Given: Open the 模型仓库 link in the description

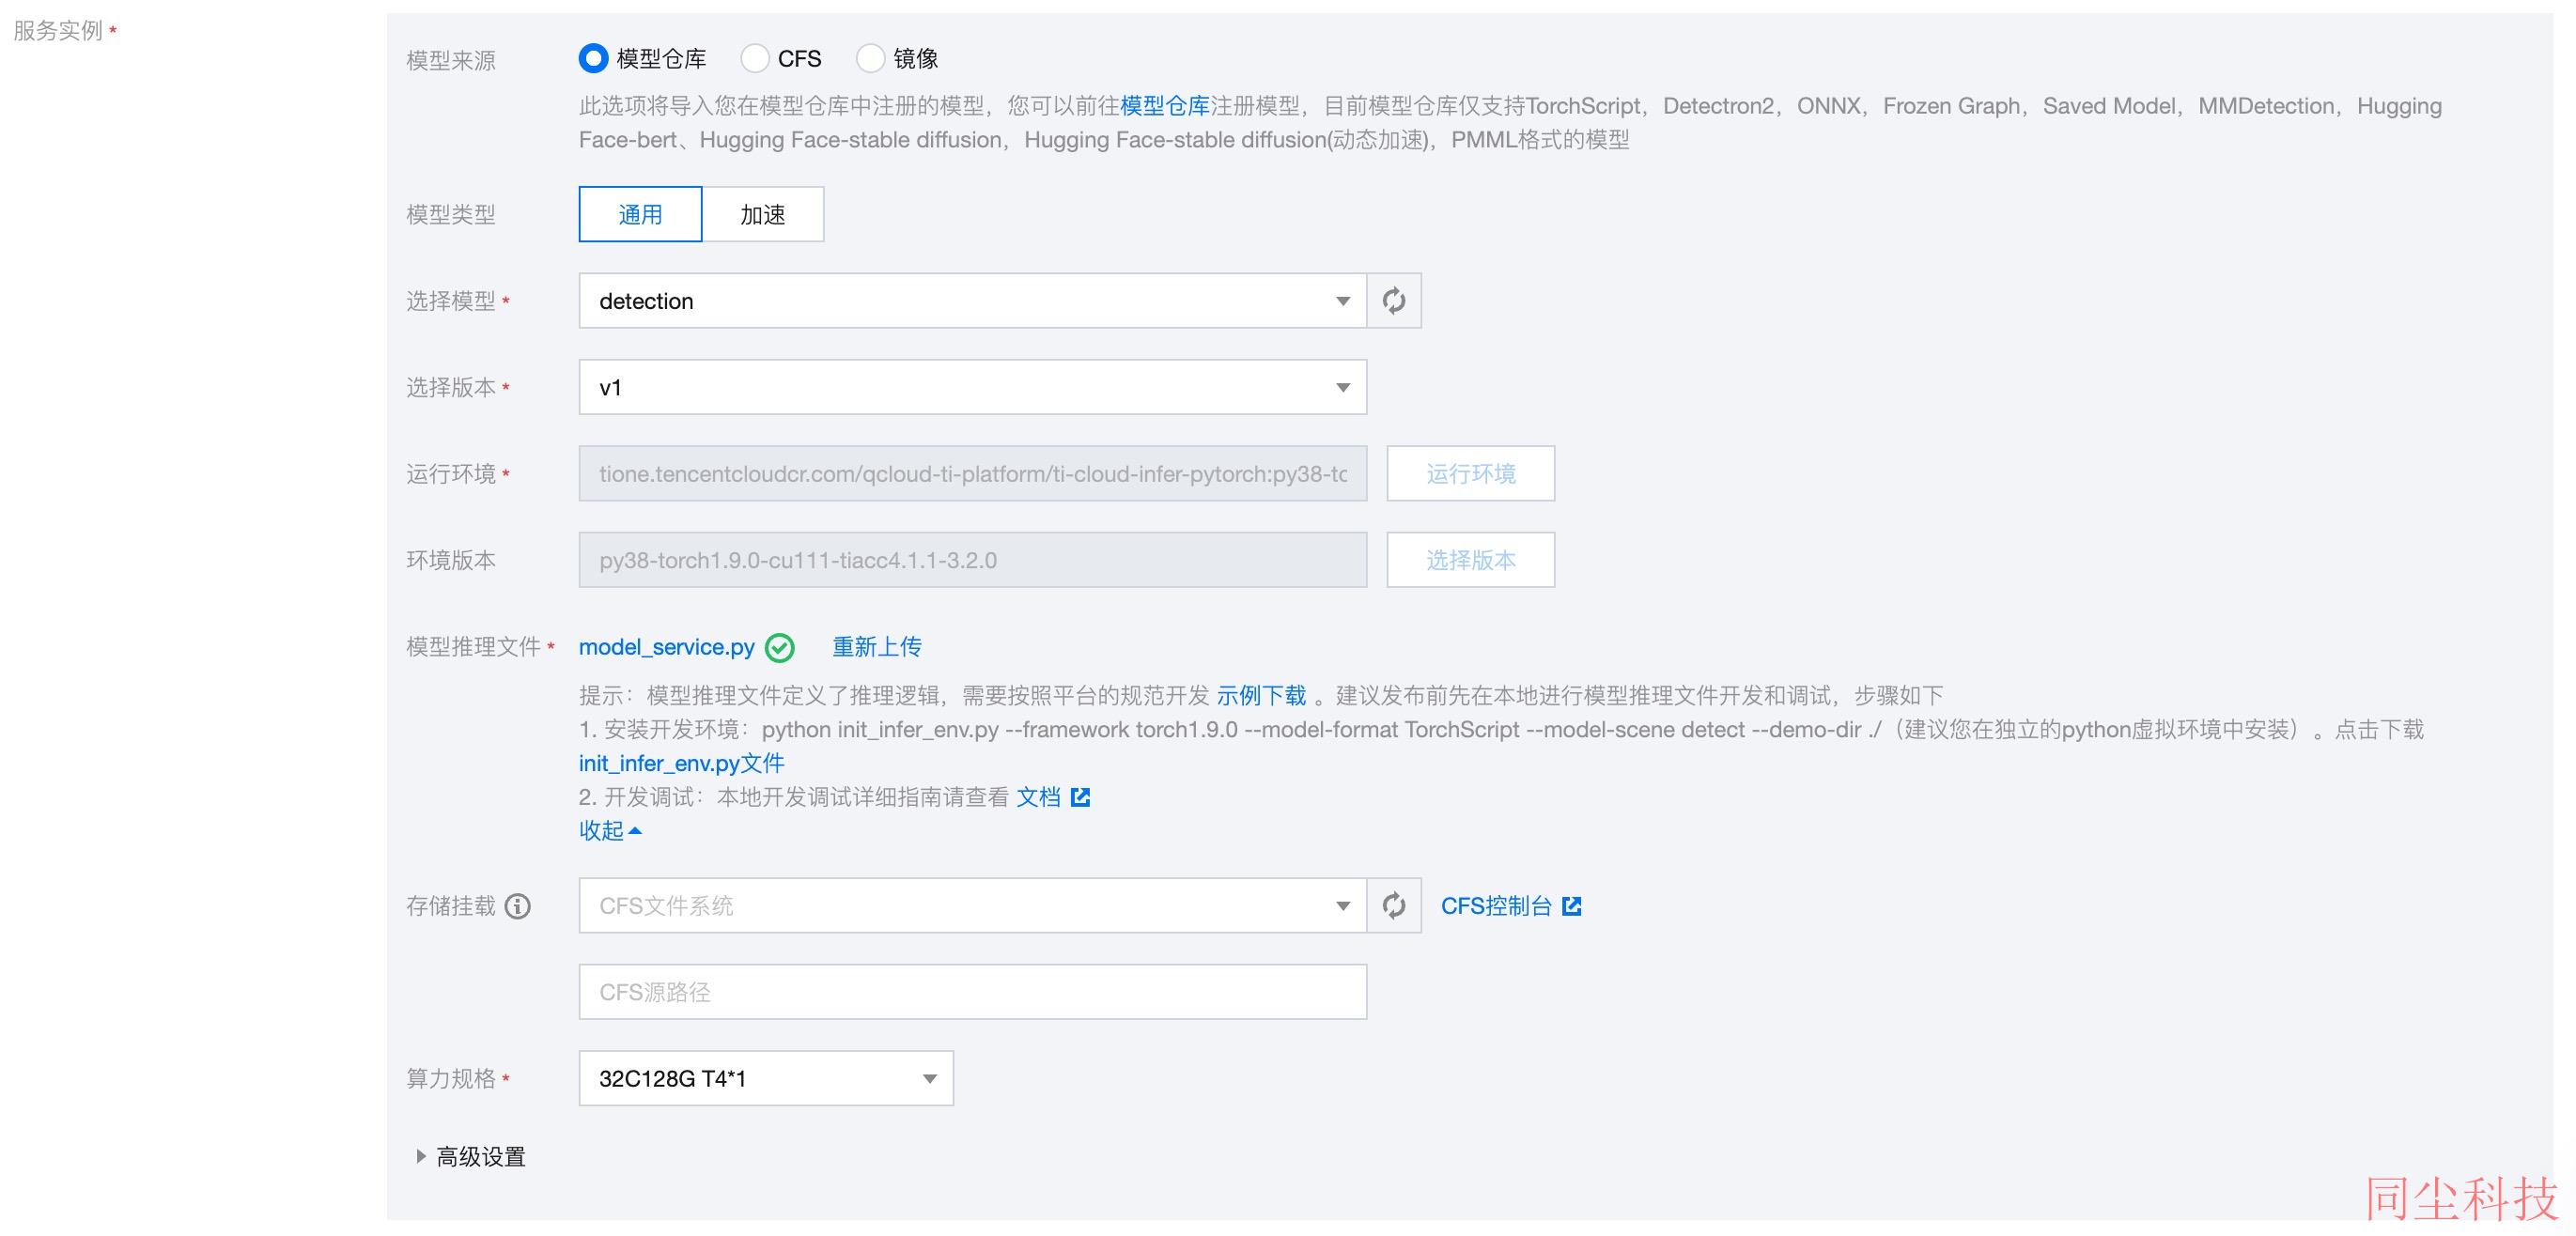Looking at the screenshot, I should [x=1165, y=106].
